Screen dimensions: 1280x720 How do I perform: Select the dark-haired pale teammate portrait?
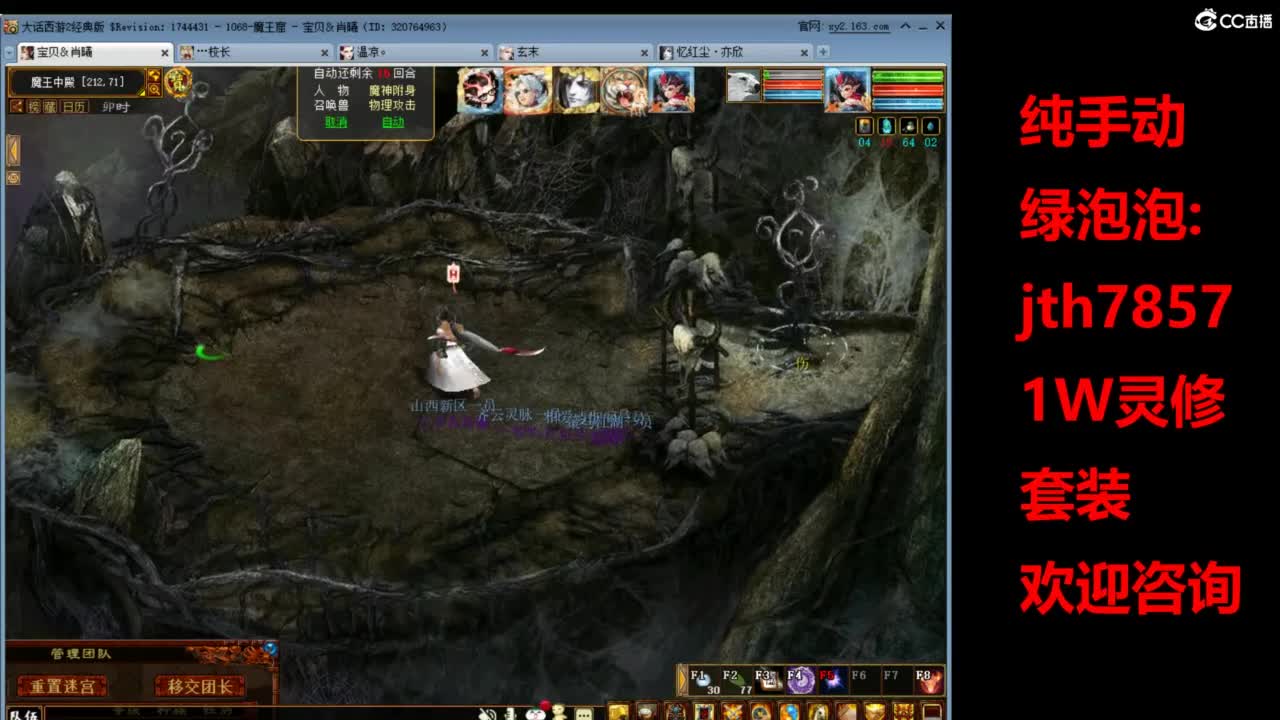point(576,90)
